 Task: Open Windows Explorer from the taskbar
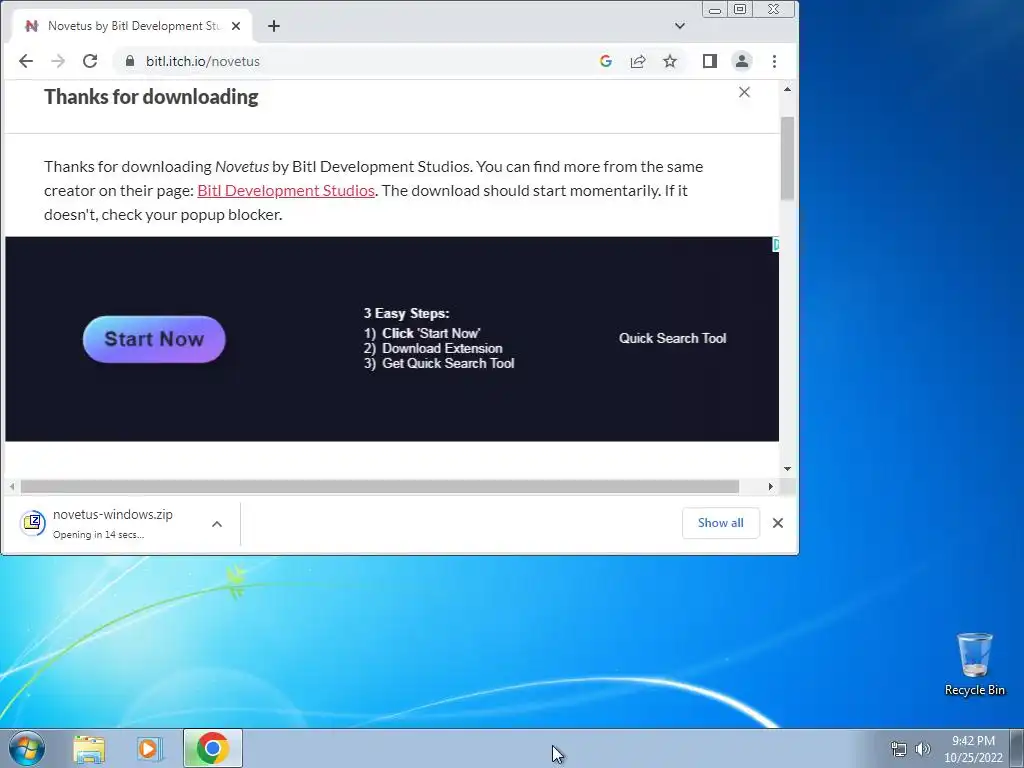coord(89,749)
